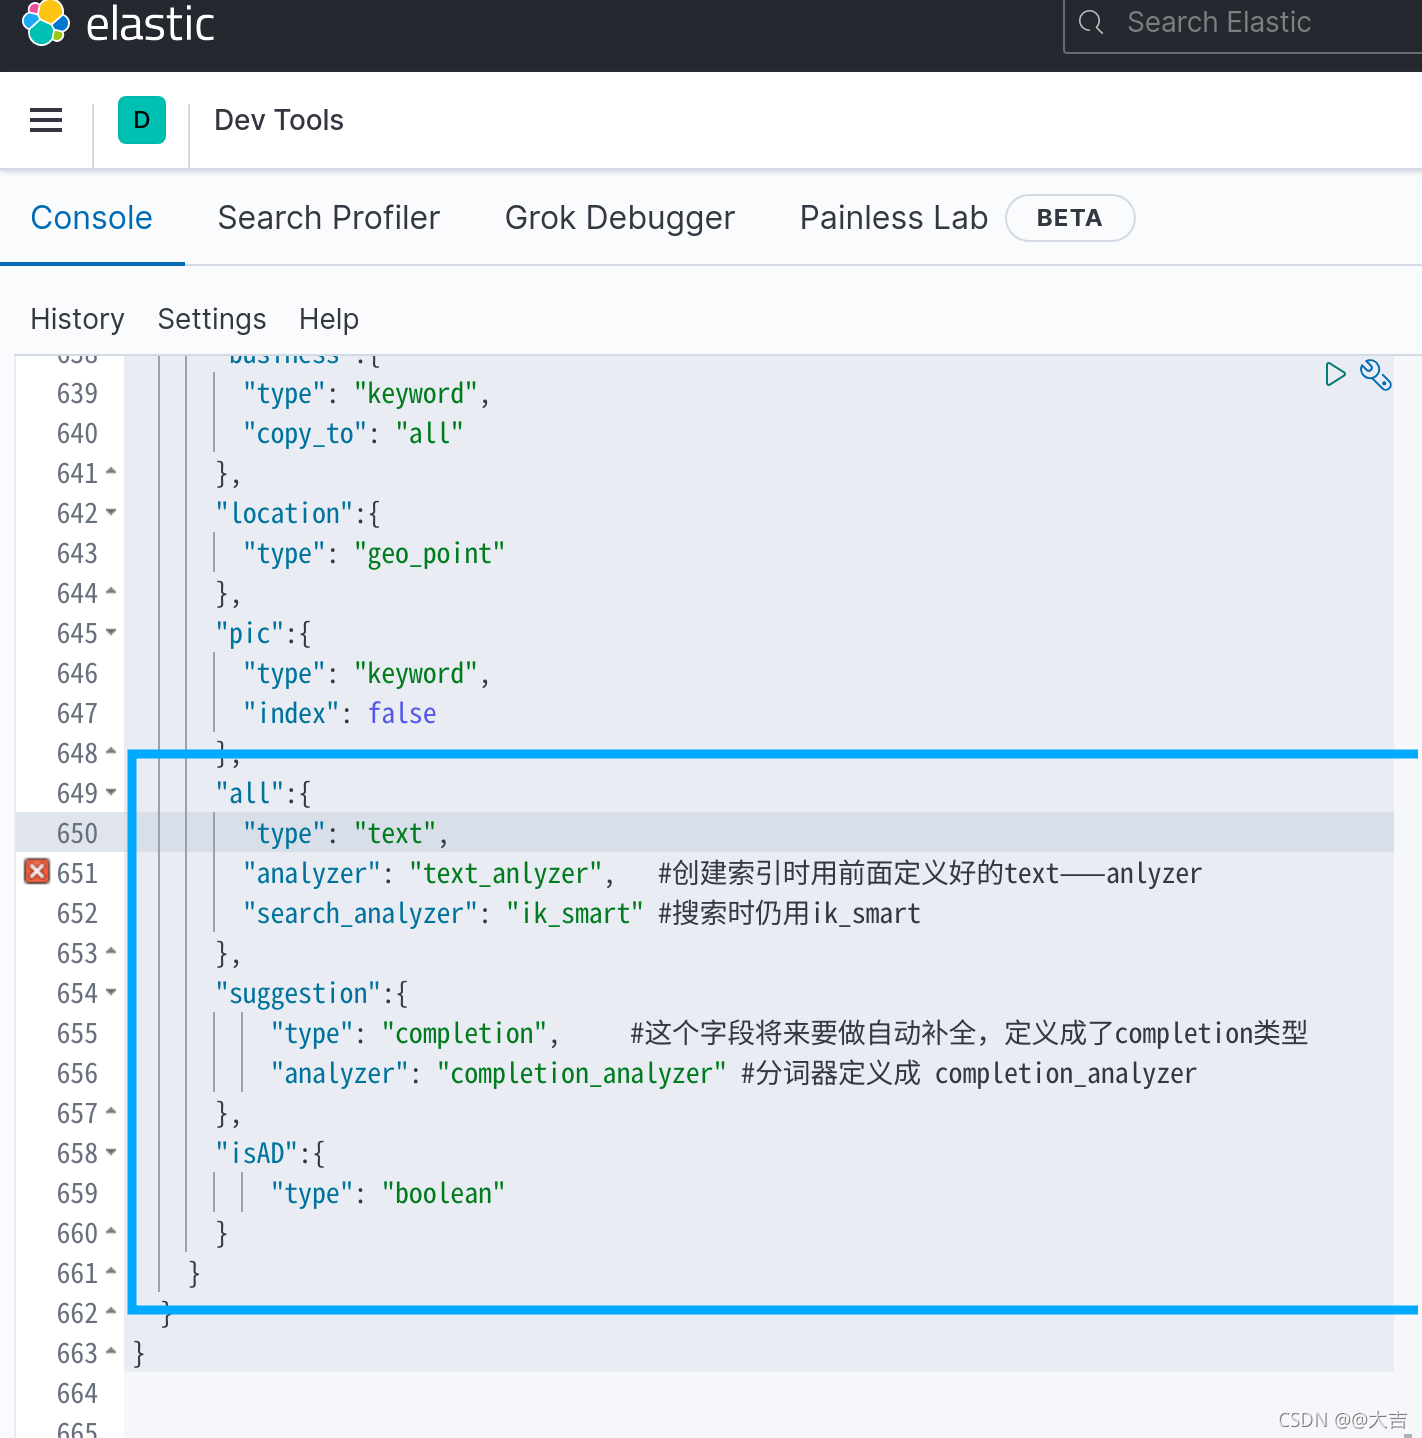The width and height of the screenshot is (1422, 1438).
Task: Open the History panel
Action: [78, 319]
